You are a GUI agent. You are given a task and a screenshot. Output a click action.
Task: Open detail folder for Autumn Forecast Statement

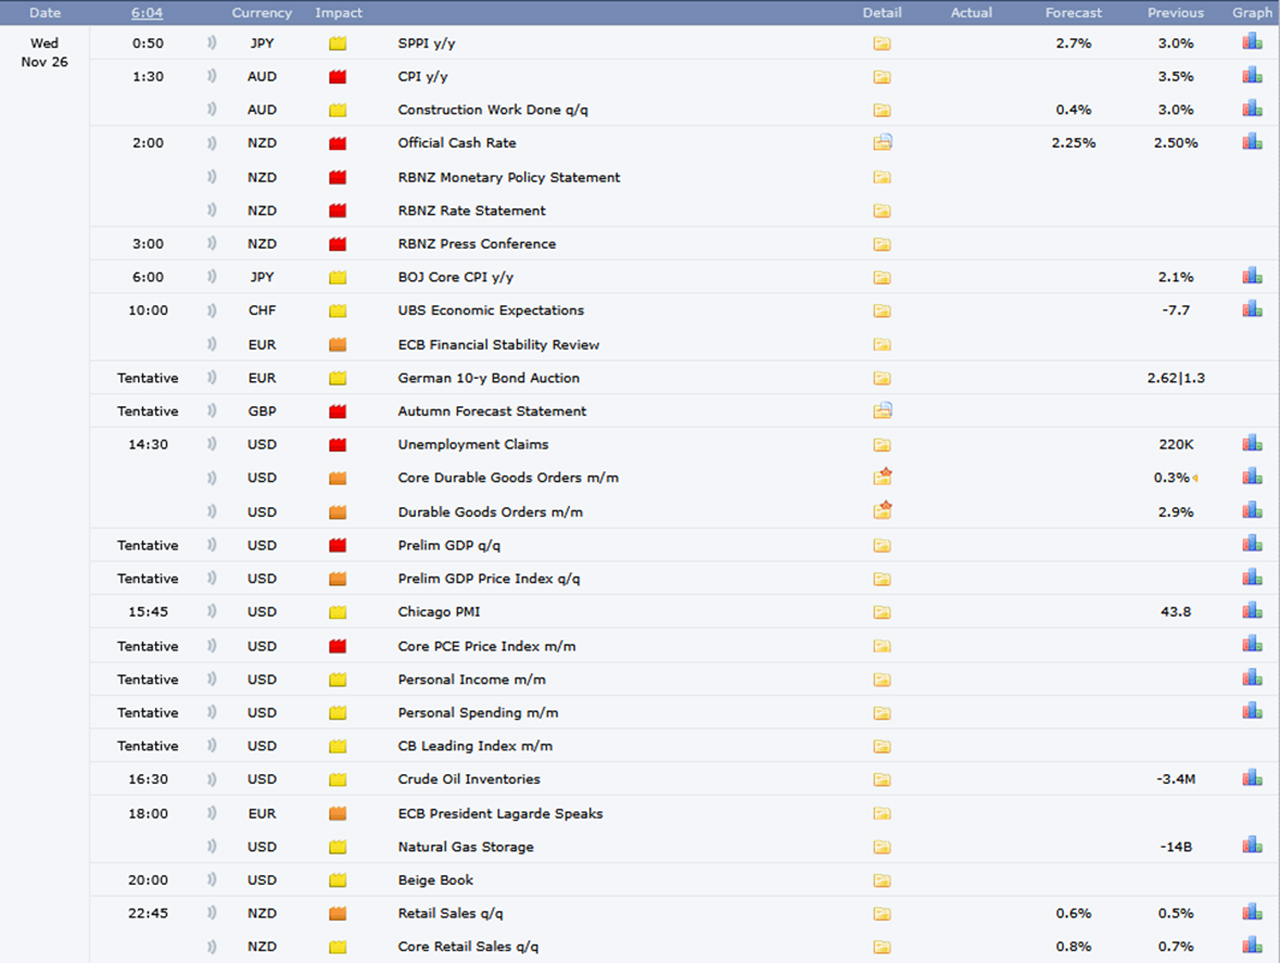882,410
